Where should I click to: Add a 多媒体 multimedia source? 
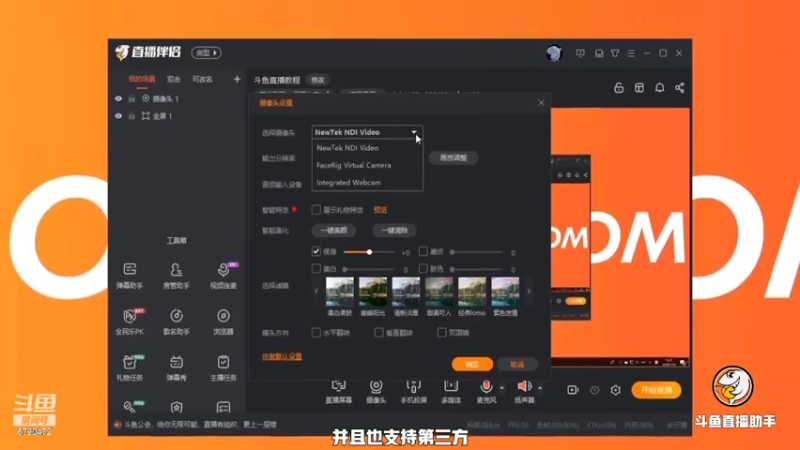451,392
